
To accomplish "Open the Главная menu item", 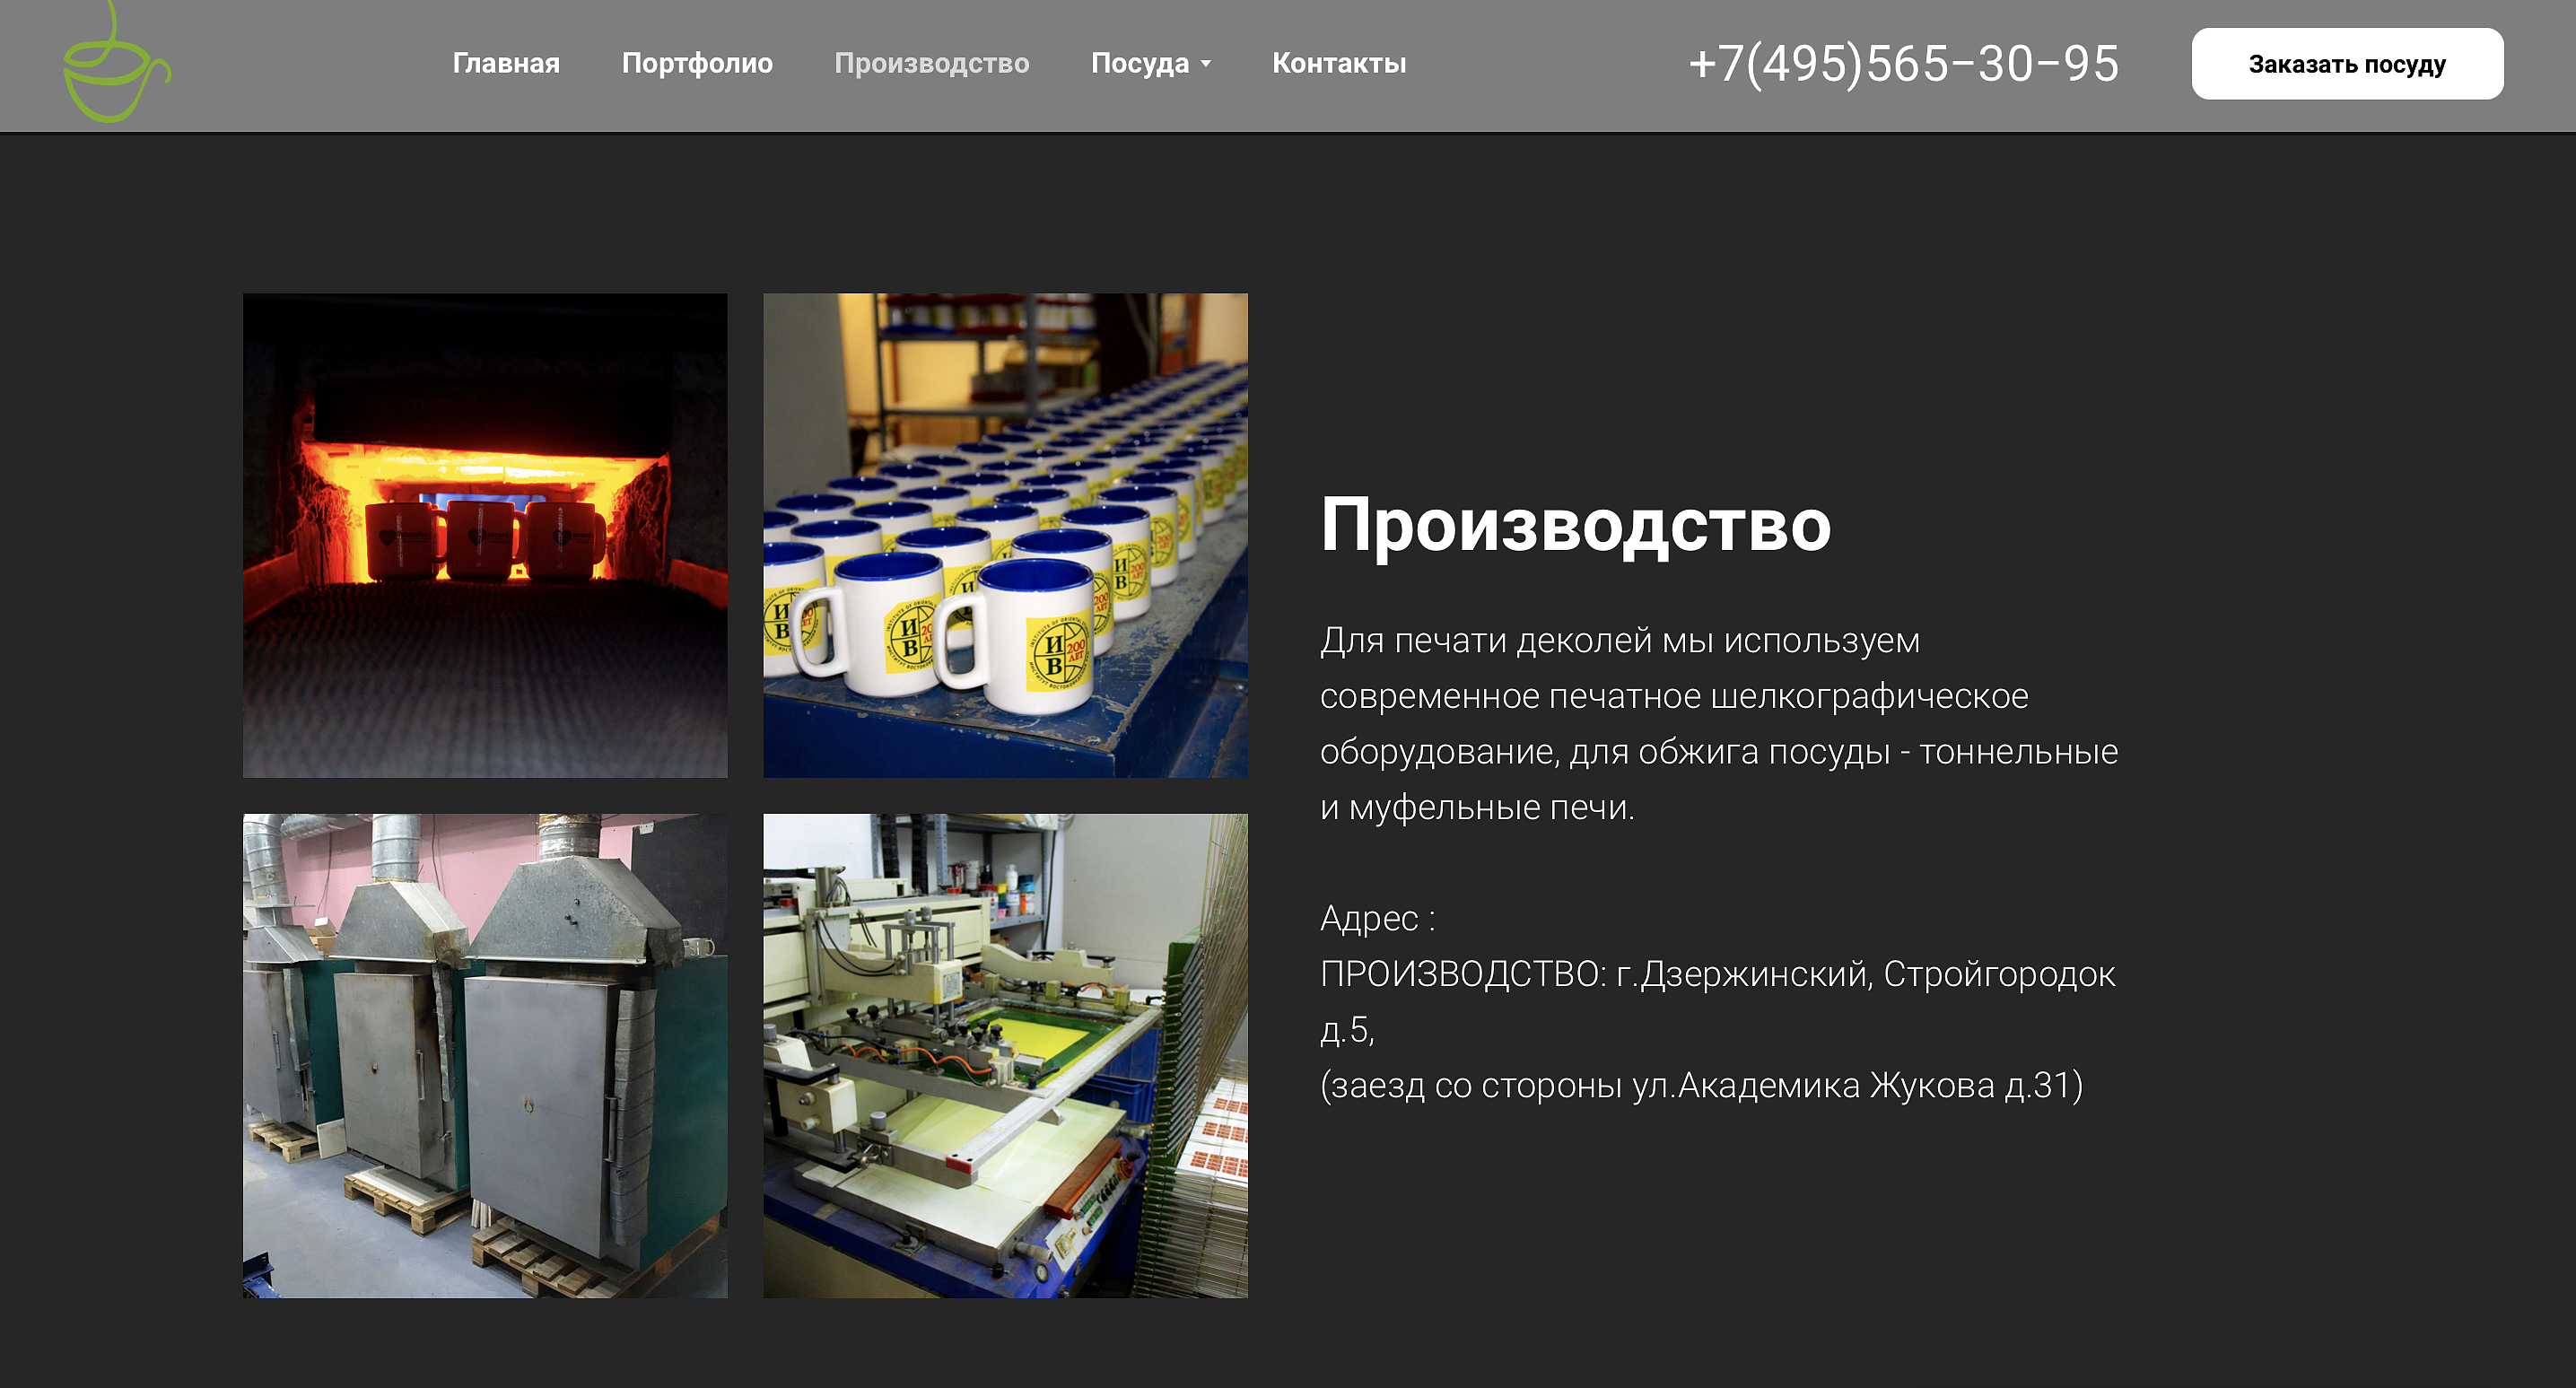I will 506,63.
